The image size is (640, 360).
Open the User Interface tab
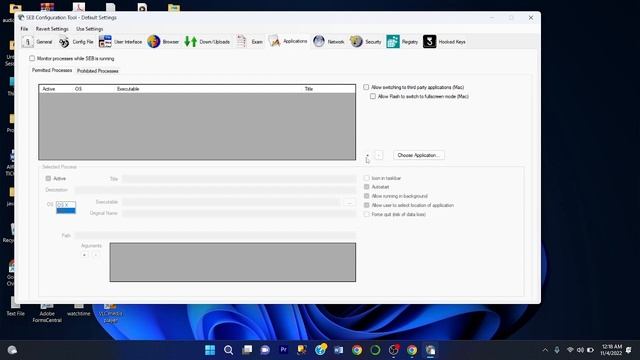[x=120, y=42]
